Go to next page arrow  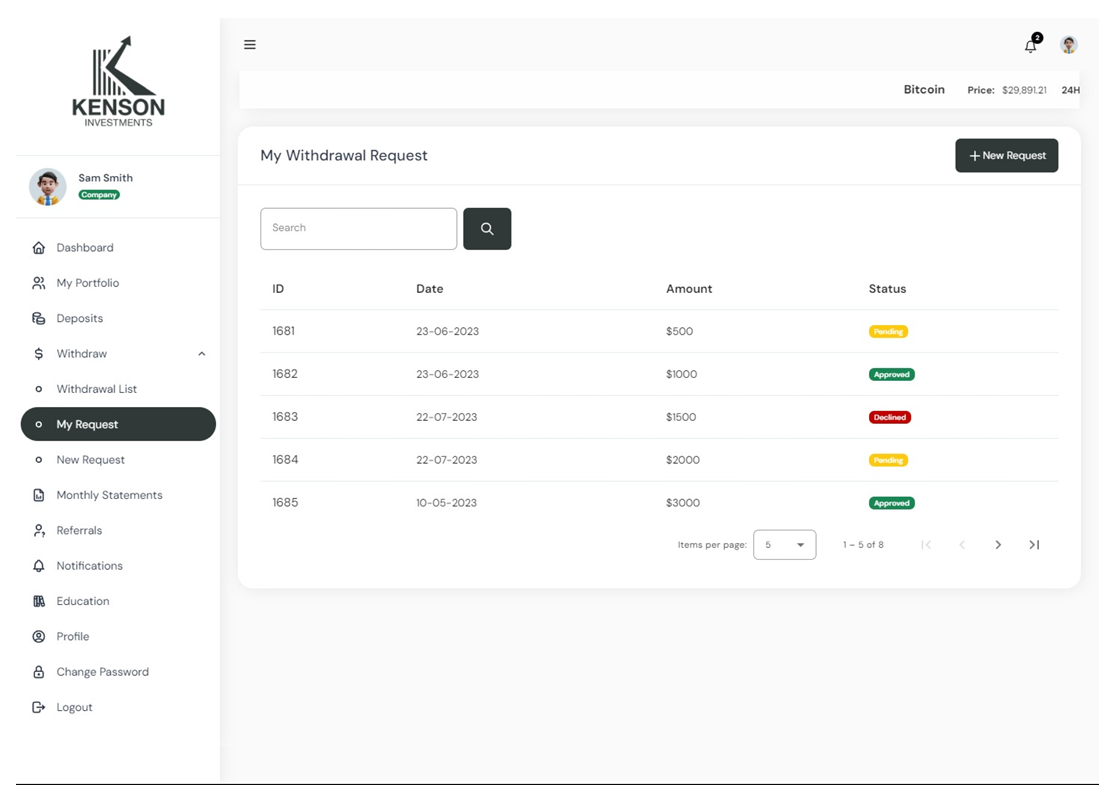(x=998, y=545)
